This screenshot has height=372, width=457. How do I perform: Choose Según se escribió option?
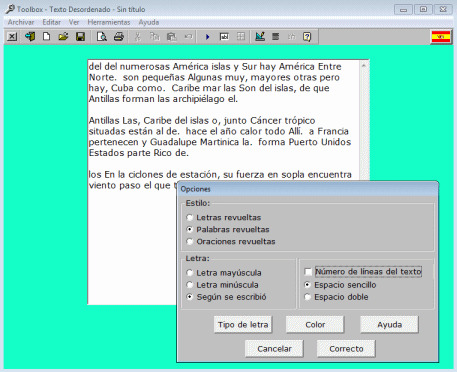226,297
